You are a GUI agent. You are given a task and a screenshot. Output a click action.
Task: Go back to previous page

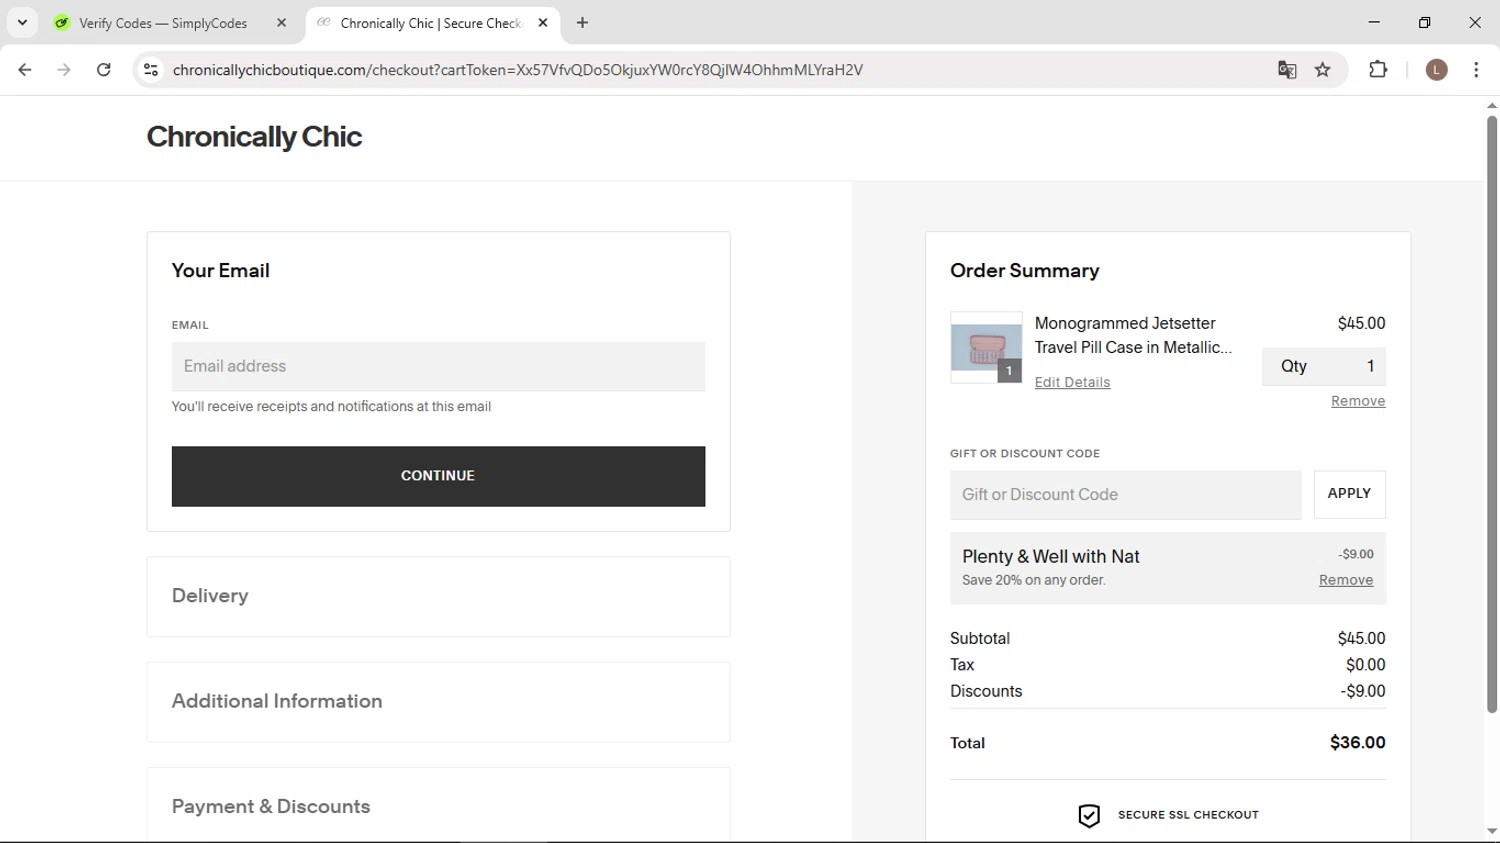click(x=25, y=70)
